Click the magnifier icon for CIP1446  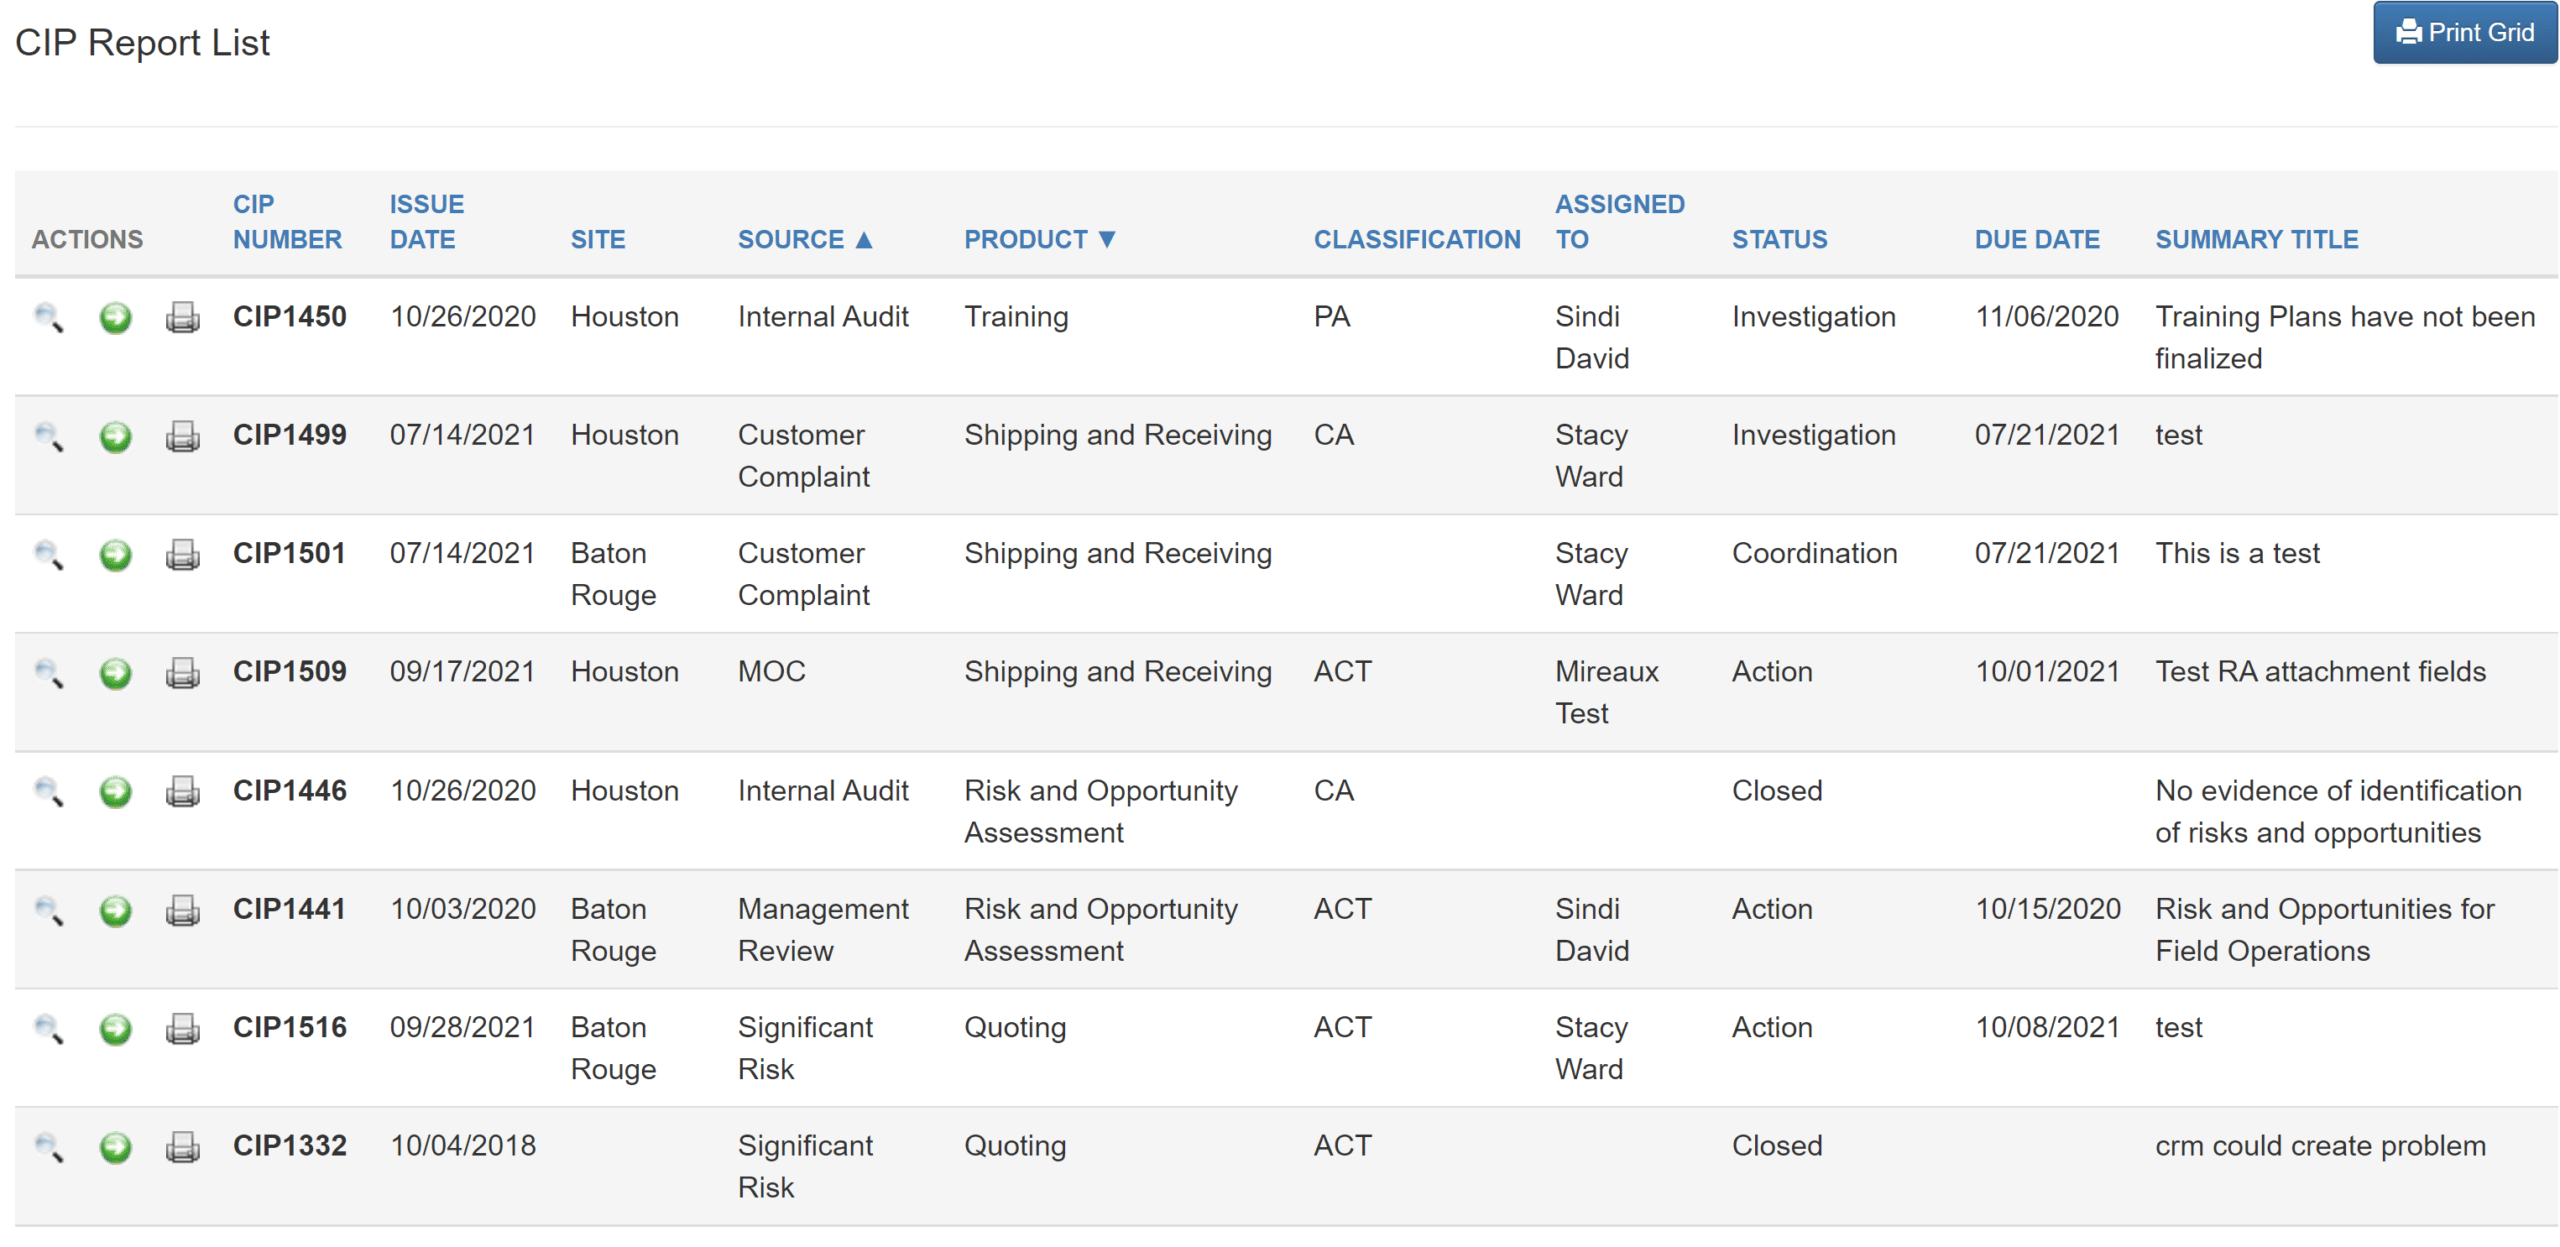[48, 791]
